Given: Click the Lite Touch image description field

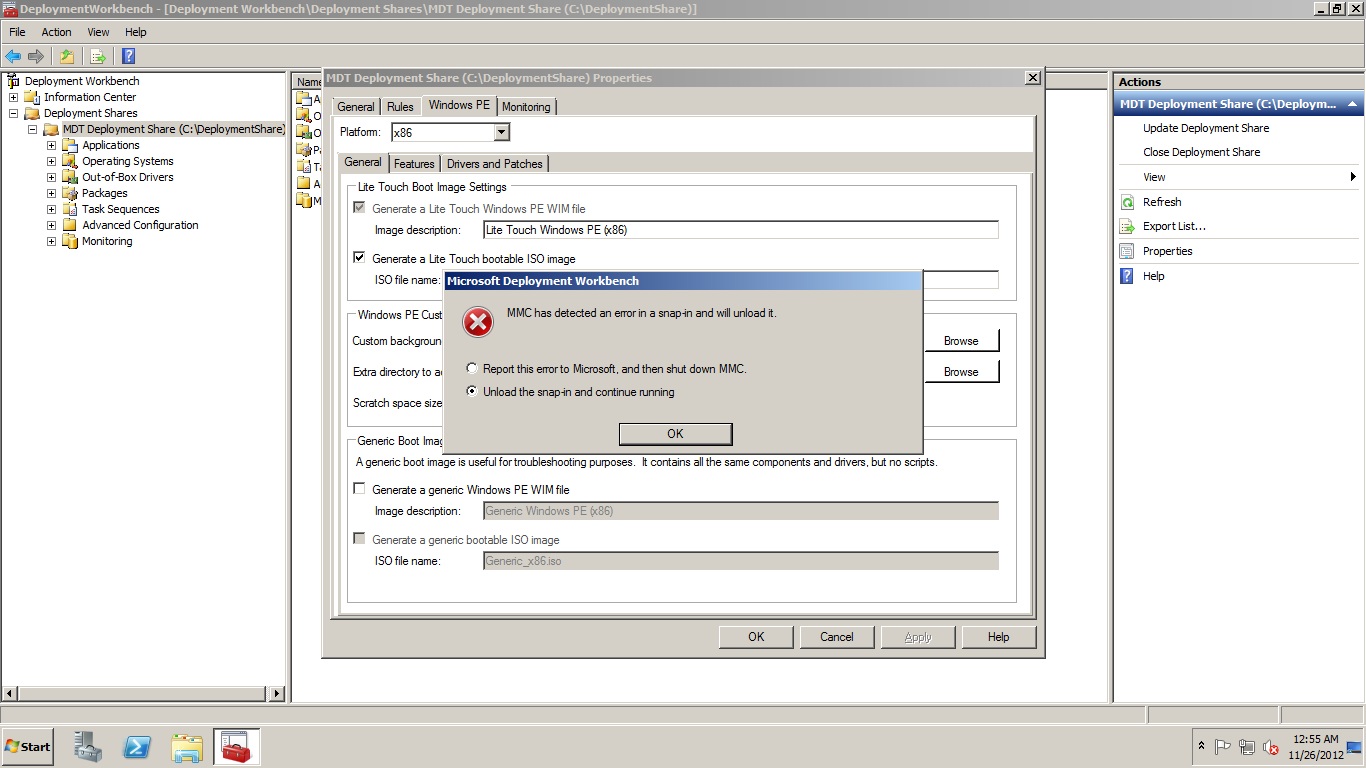Looking at the screenshot, I should point(740,230).
